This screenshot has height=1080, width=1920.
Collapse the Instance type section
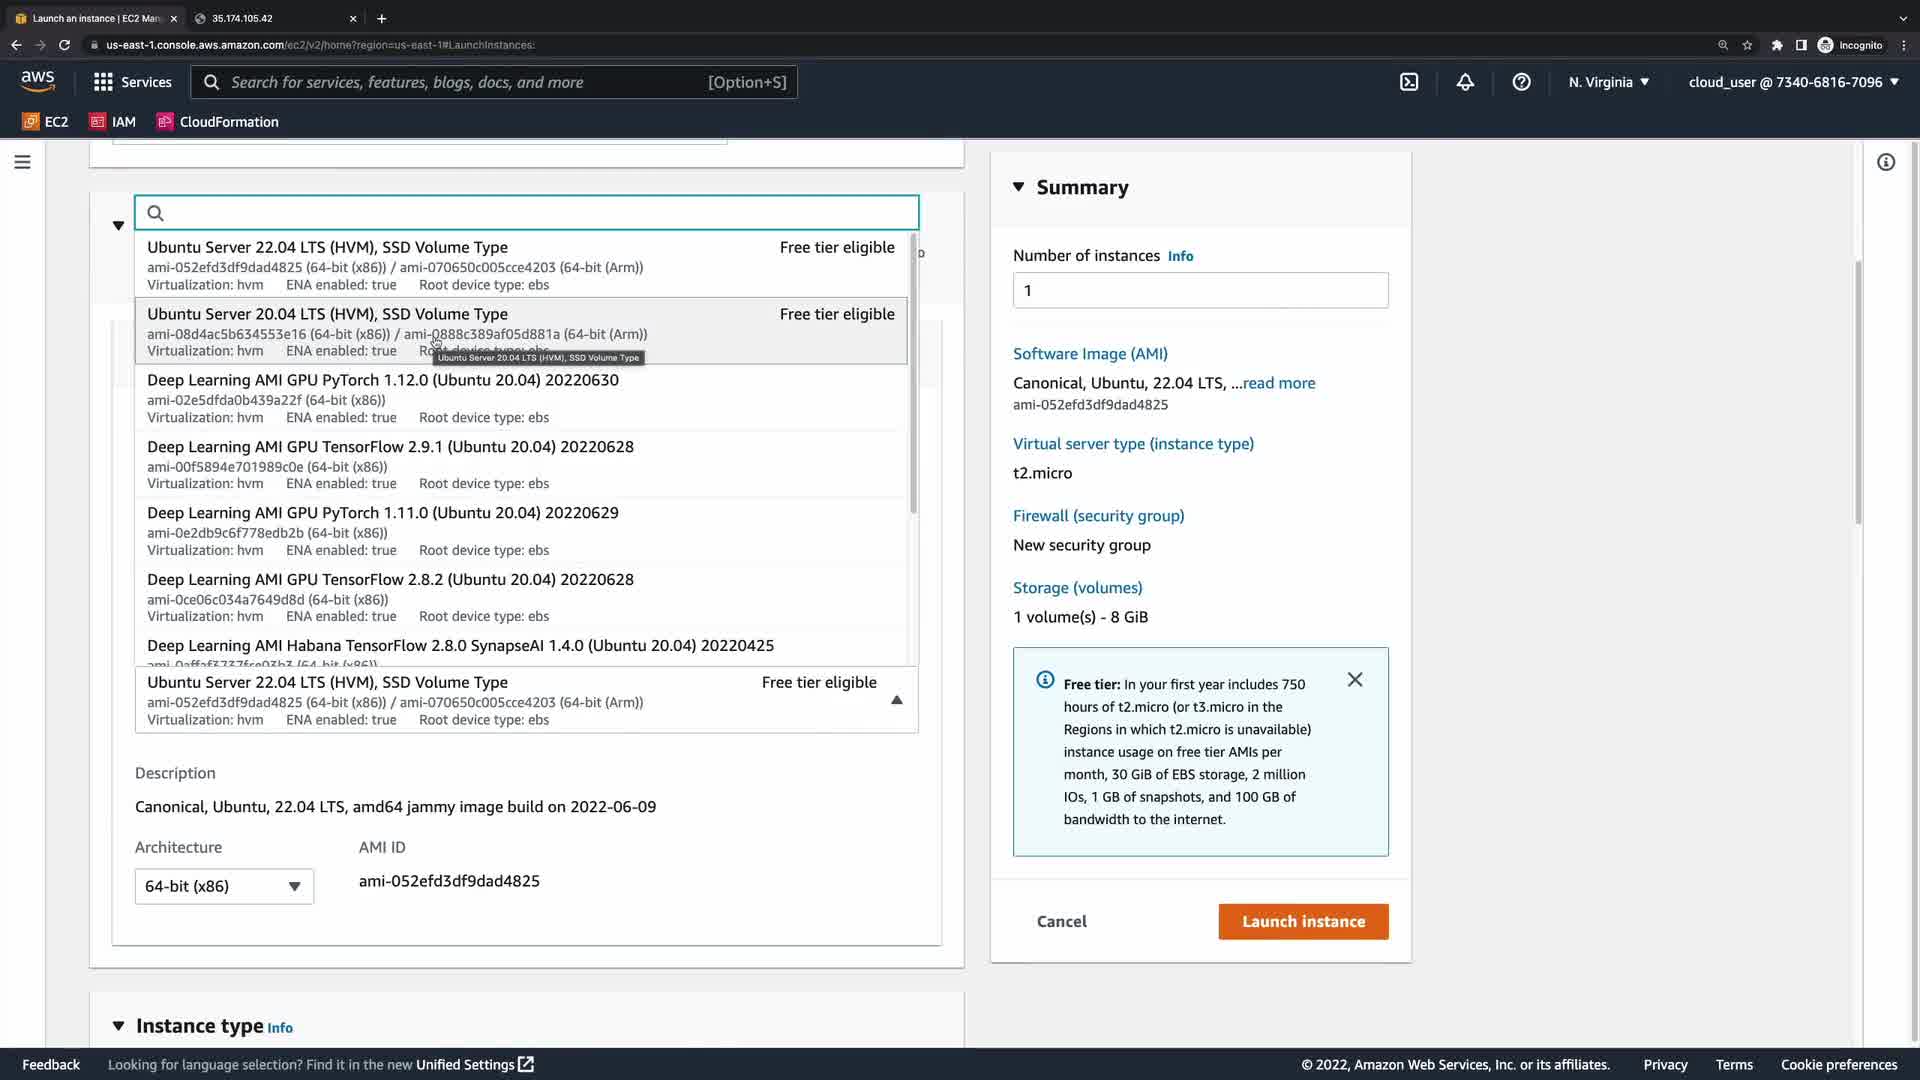pyautogui.click(x=118, y=1026)
